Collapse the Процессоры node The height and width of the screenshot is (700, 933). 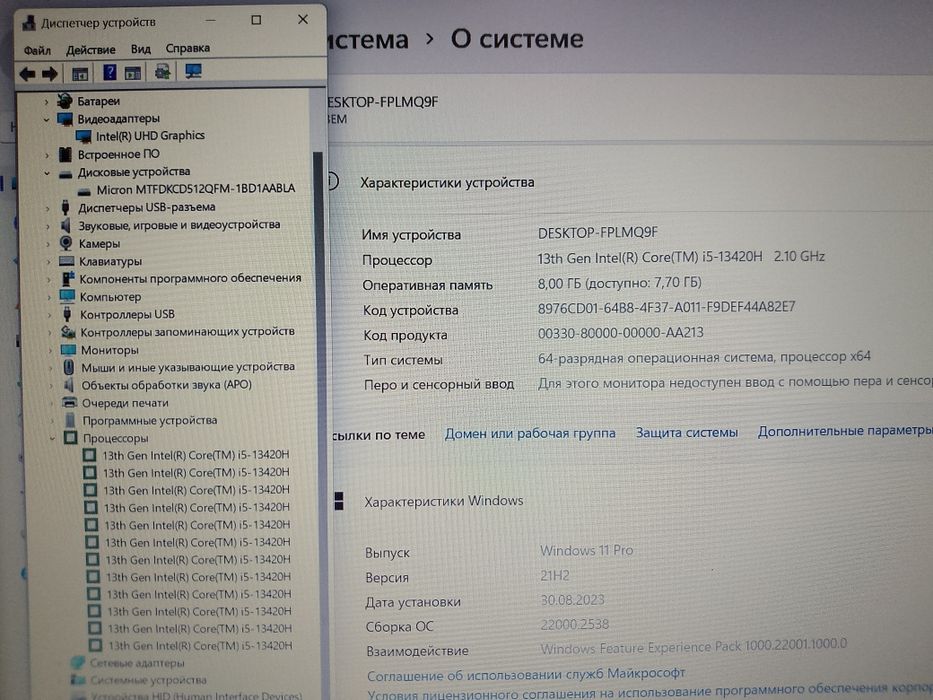pyautogui.click(x=52, y=439)
